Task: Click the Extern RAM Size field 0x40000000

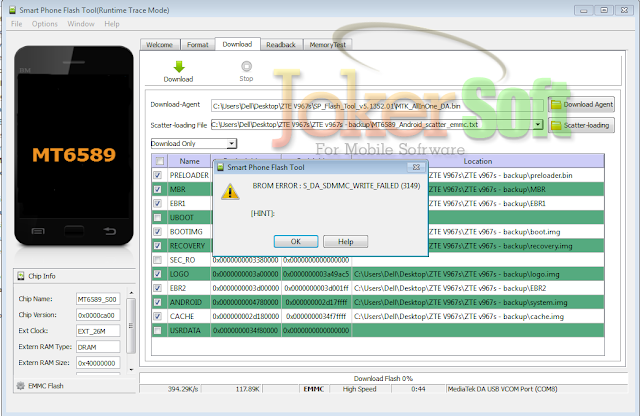Action: point(98,363)
